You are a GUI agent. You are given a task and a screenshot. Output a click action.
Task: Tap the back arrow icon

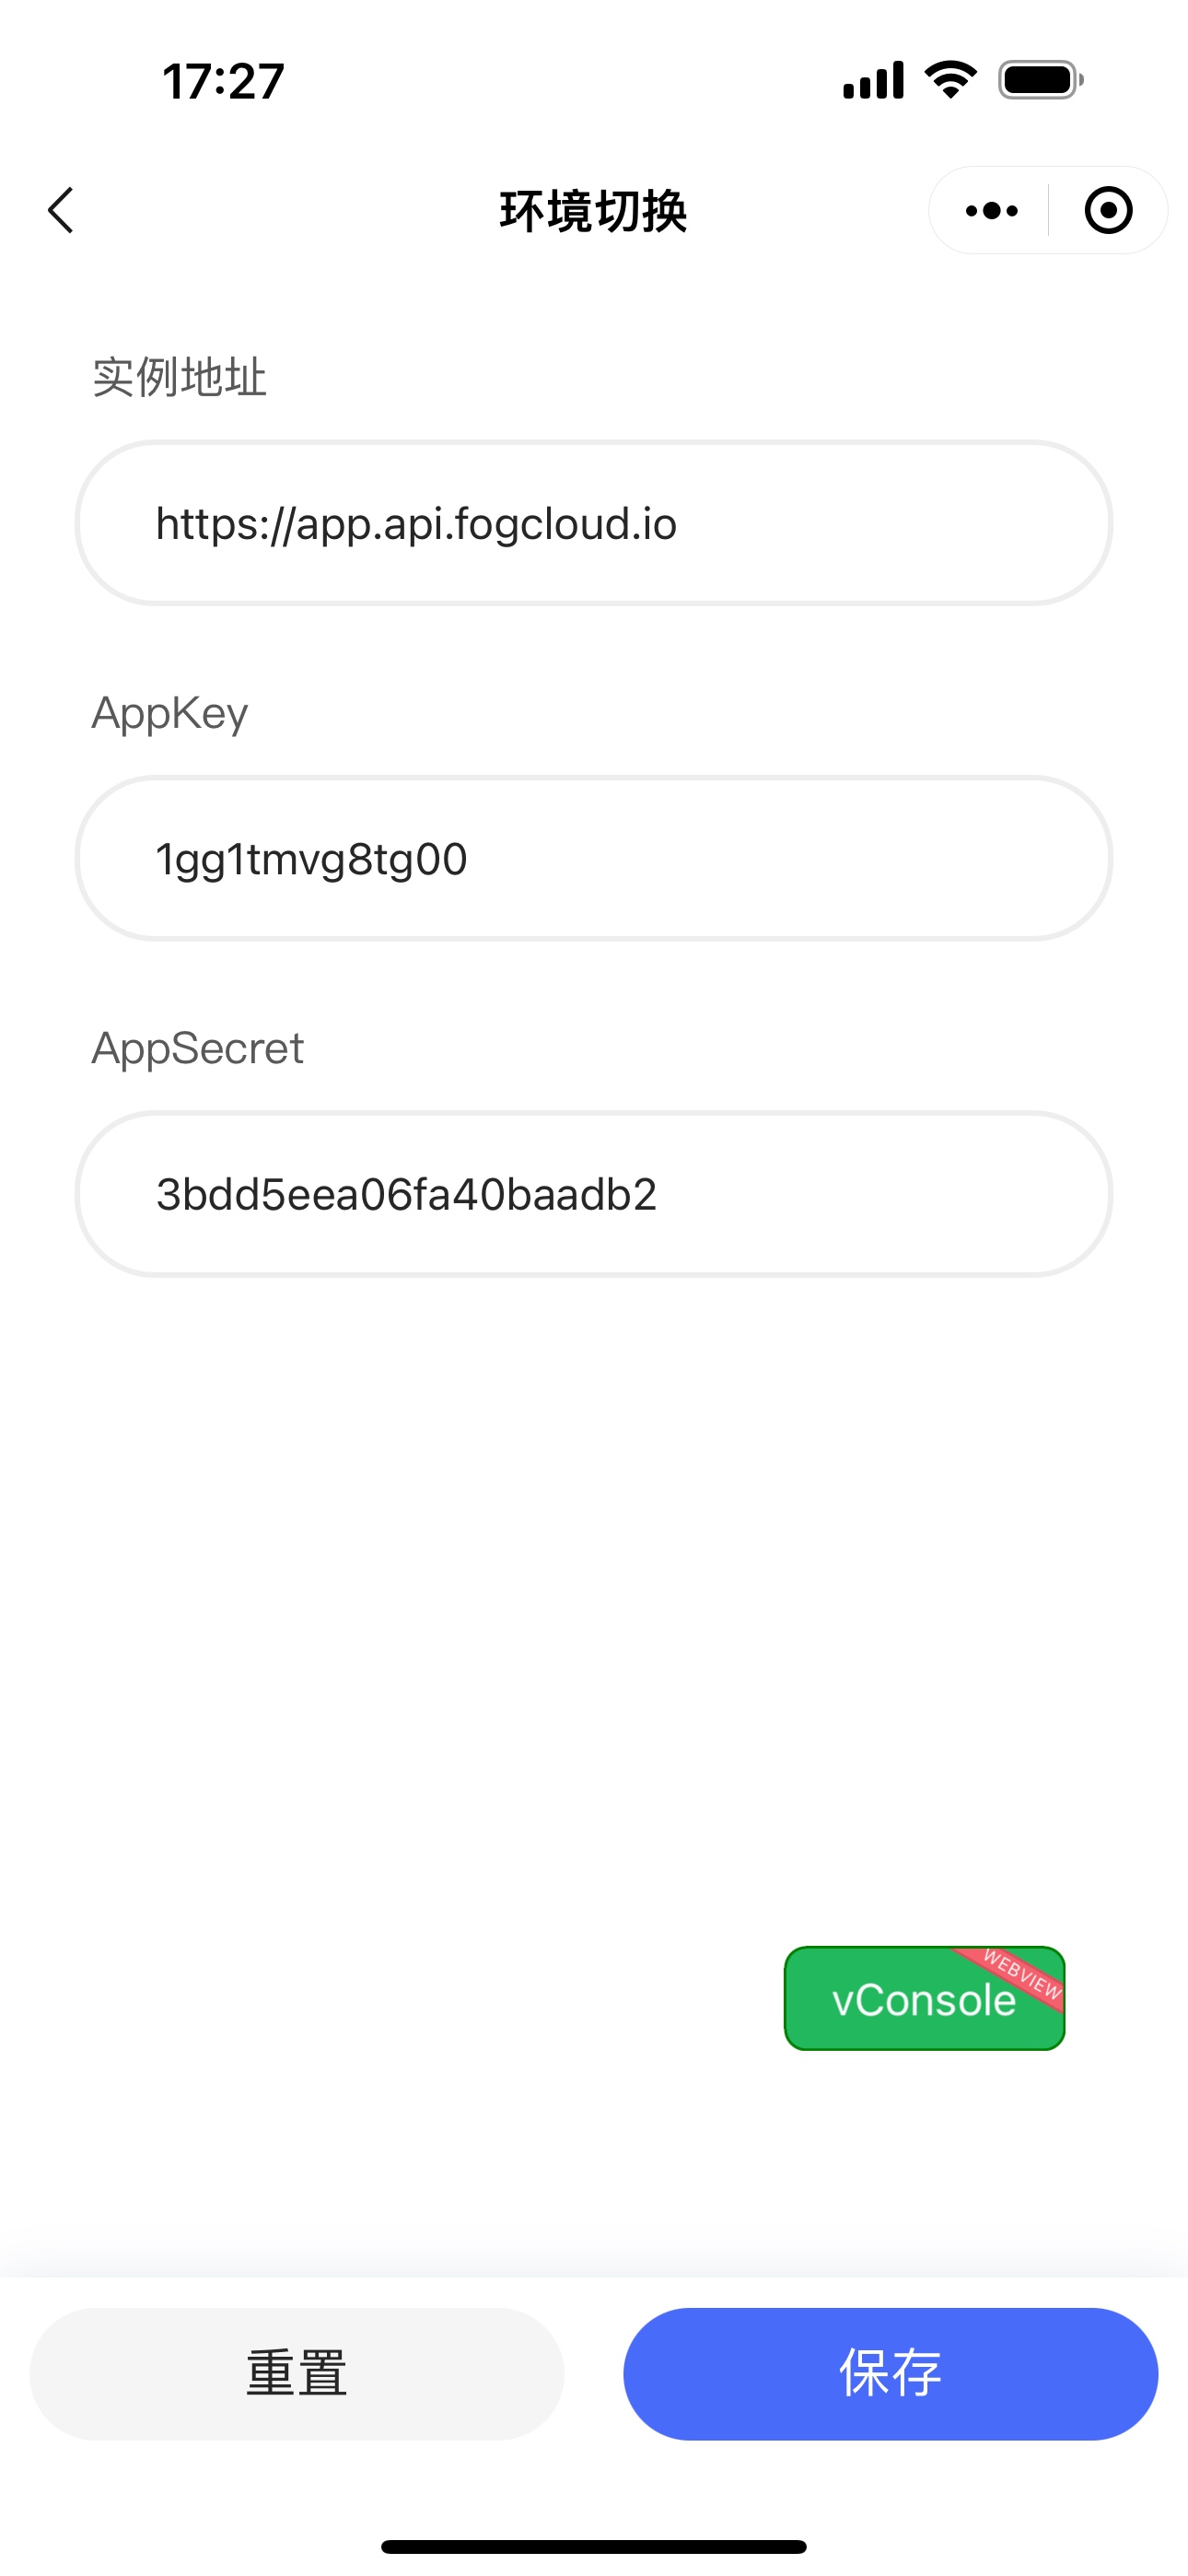tap(61, 210)
